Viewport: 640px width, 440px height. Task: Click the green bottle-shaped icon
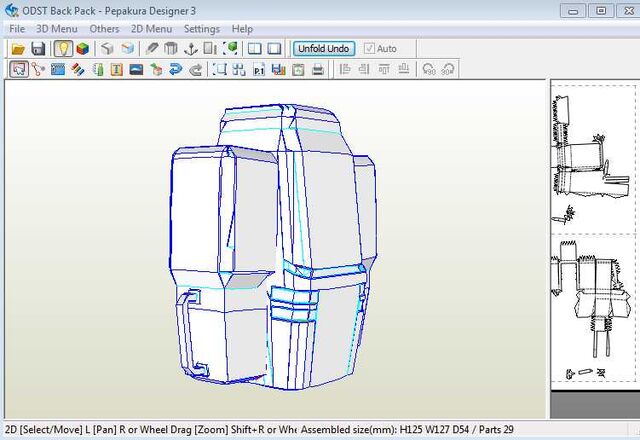point(98,69)
